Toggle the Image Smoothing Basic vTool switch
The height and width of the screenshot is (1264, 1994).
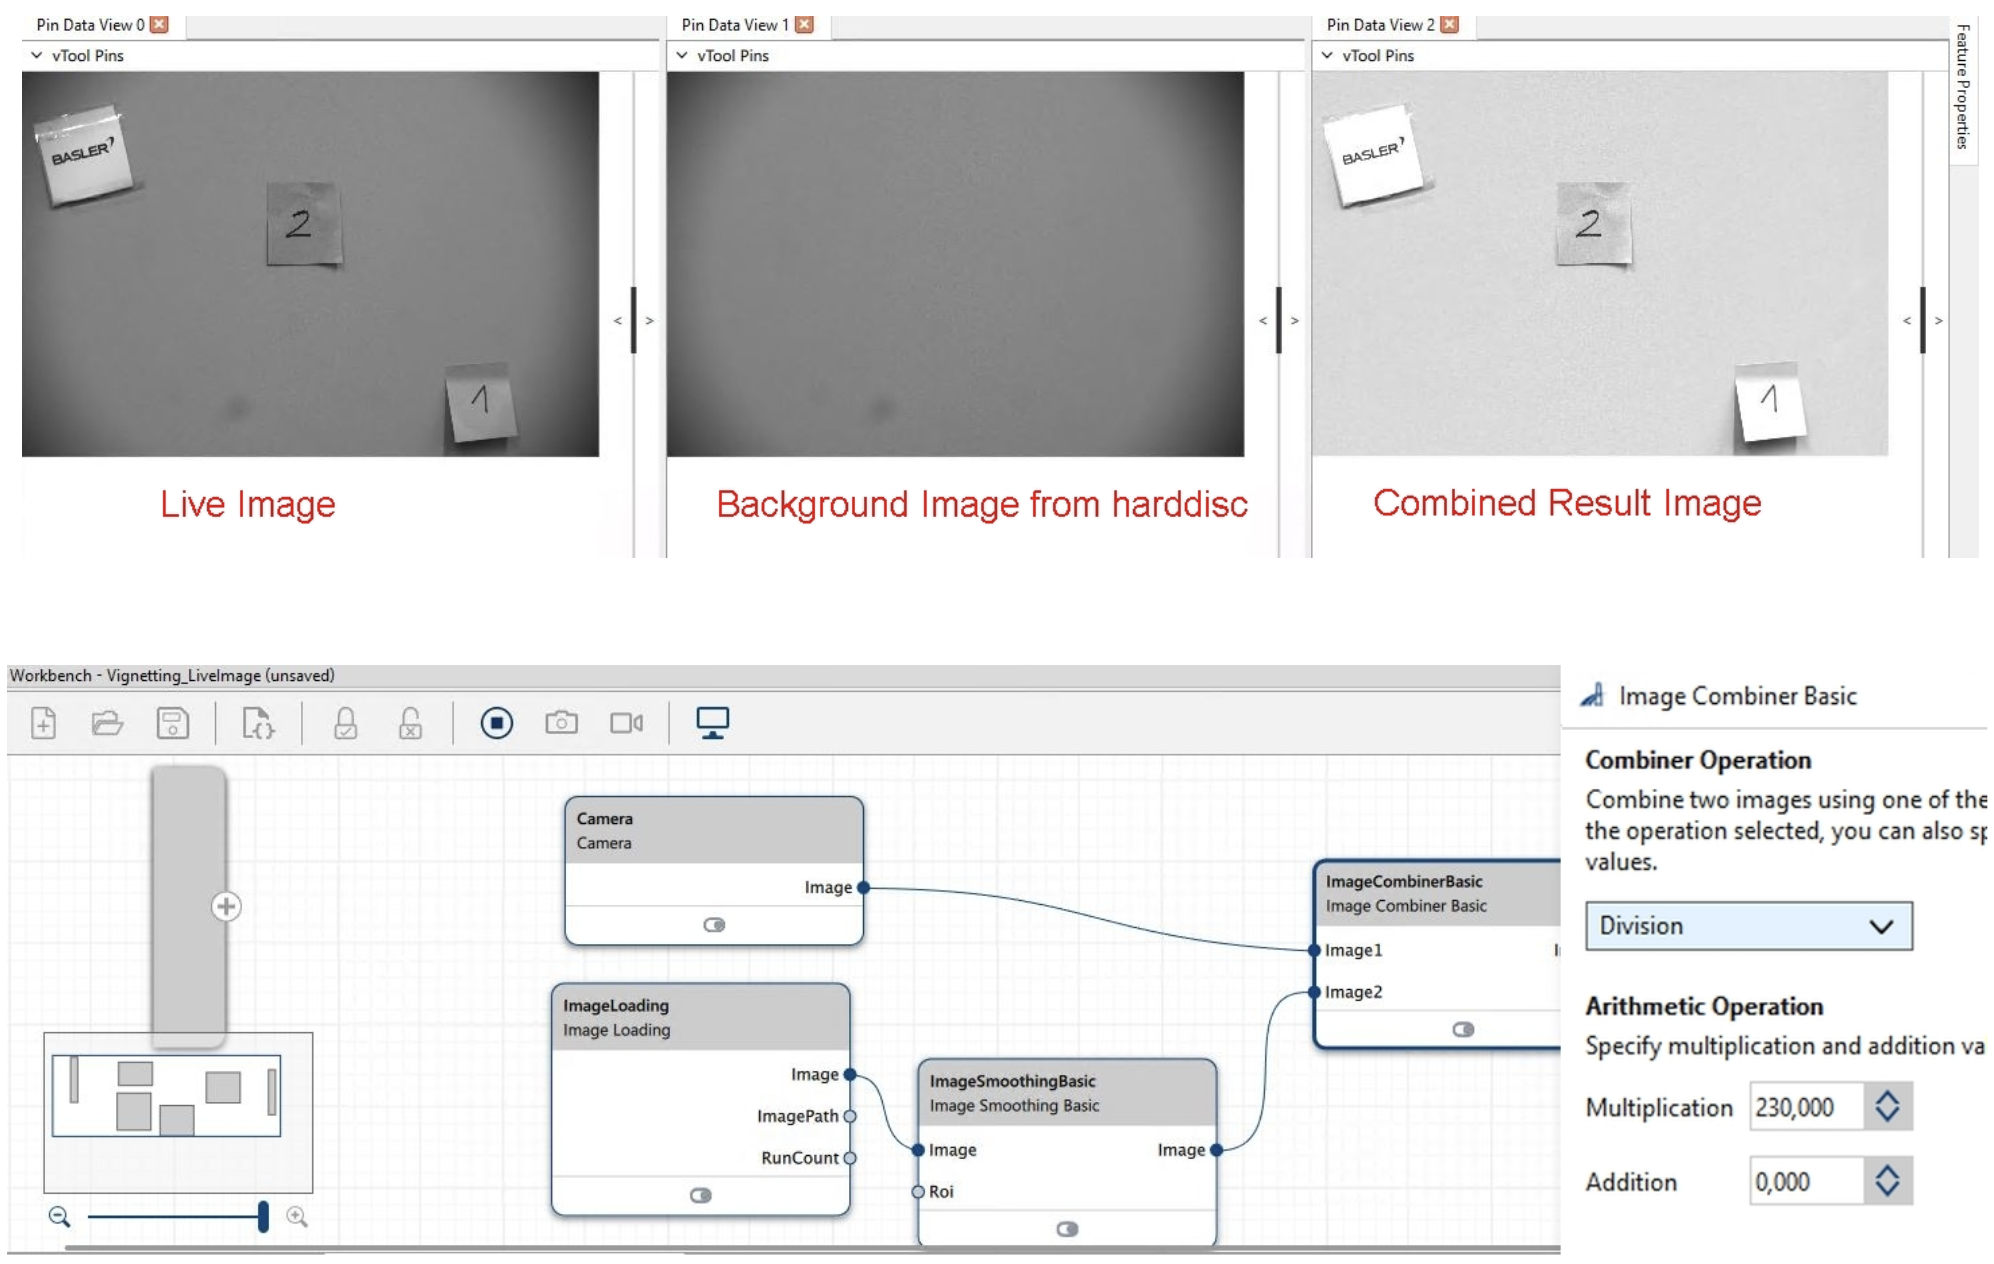pyautogui.click(x=1068, y=1229)
